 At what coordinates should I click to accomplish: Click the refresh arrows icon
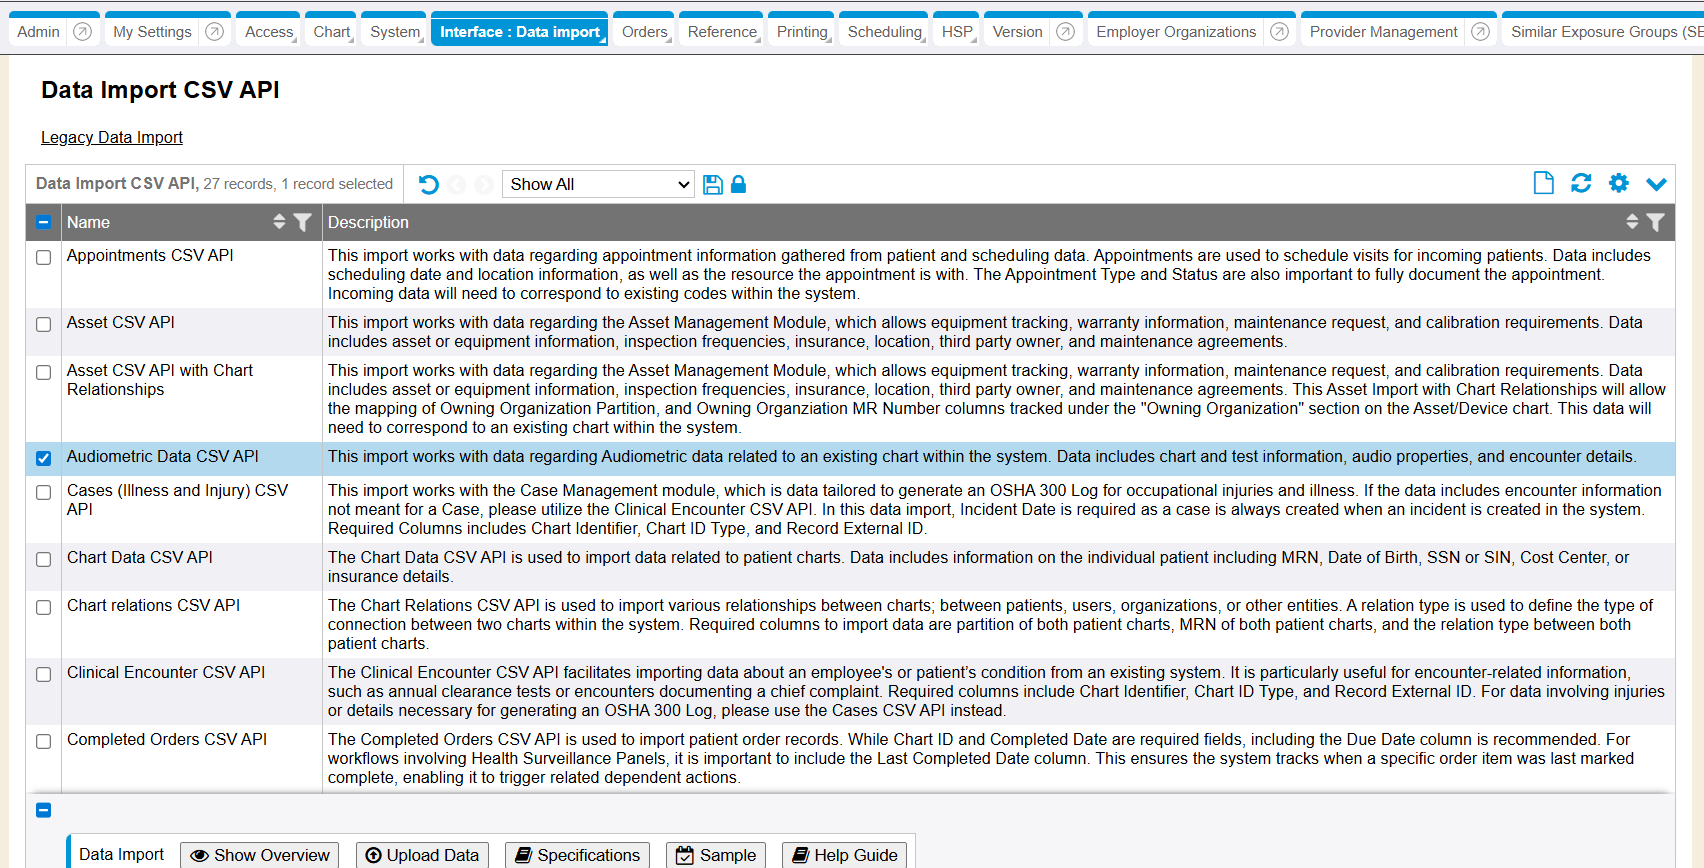[1581, 183]
